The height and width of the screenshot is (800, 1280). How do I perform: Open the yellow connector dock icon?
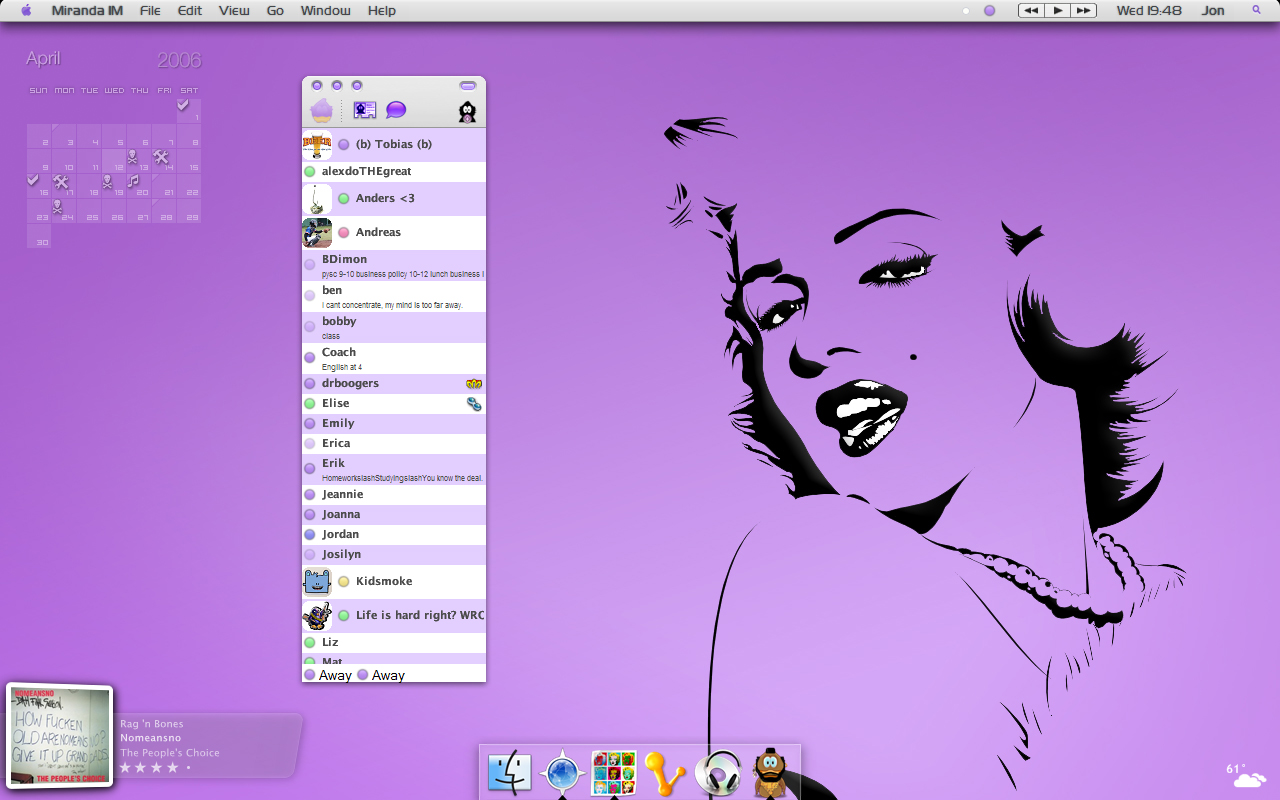[665, 773]
